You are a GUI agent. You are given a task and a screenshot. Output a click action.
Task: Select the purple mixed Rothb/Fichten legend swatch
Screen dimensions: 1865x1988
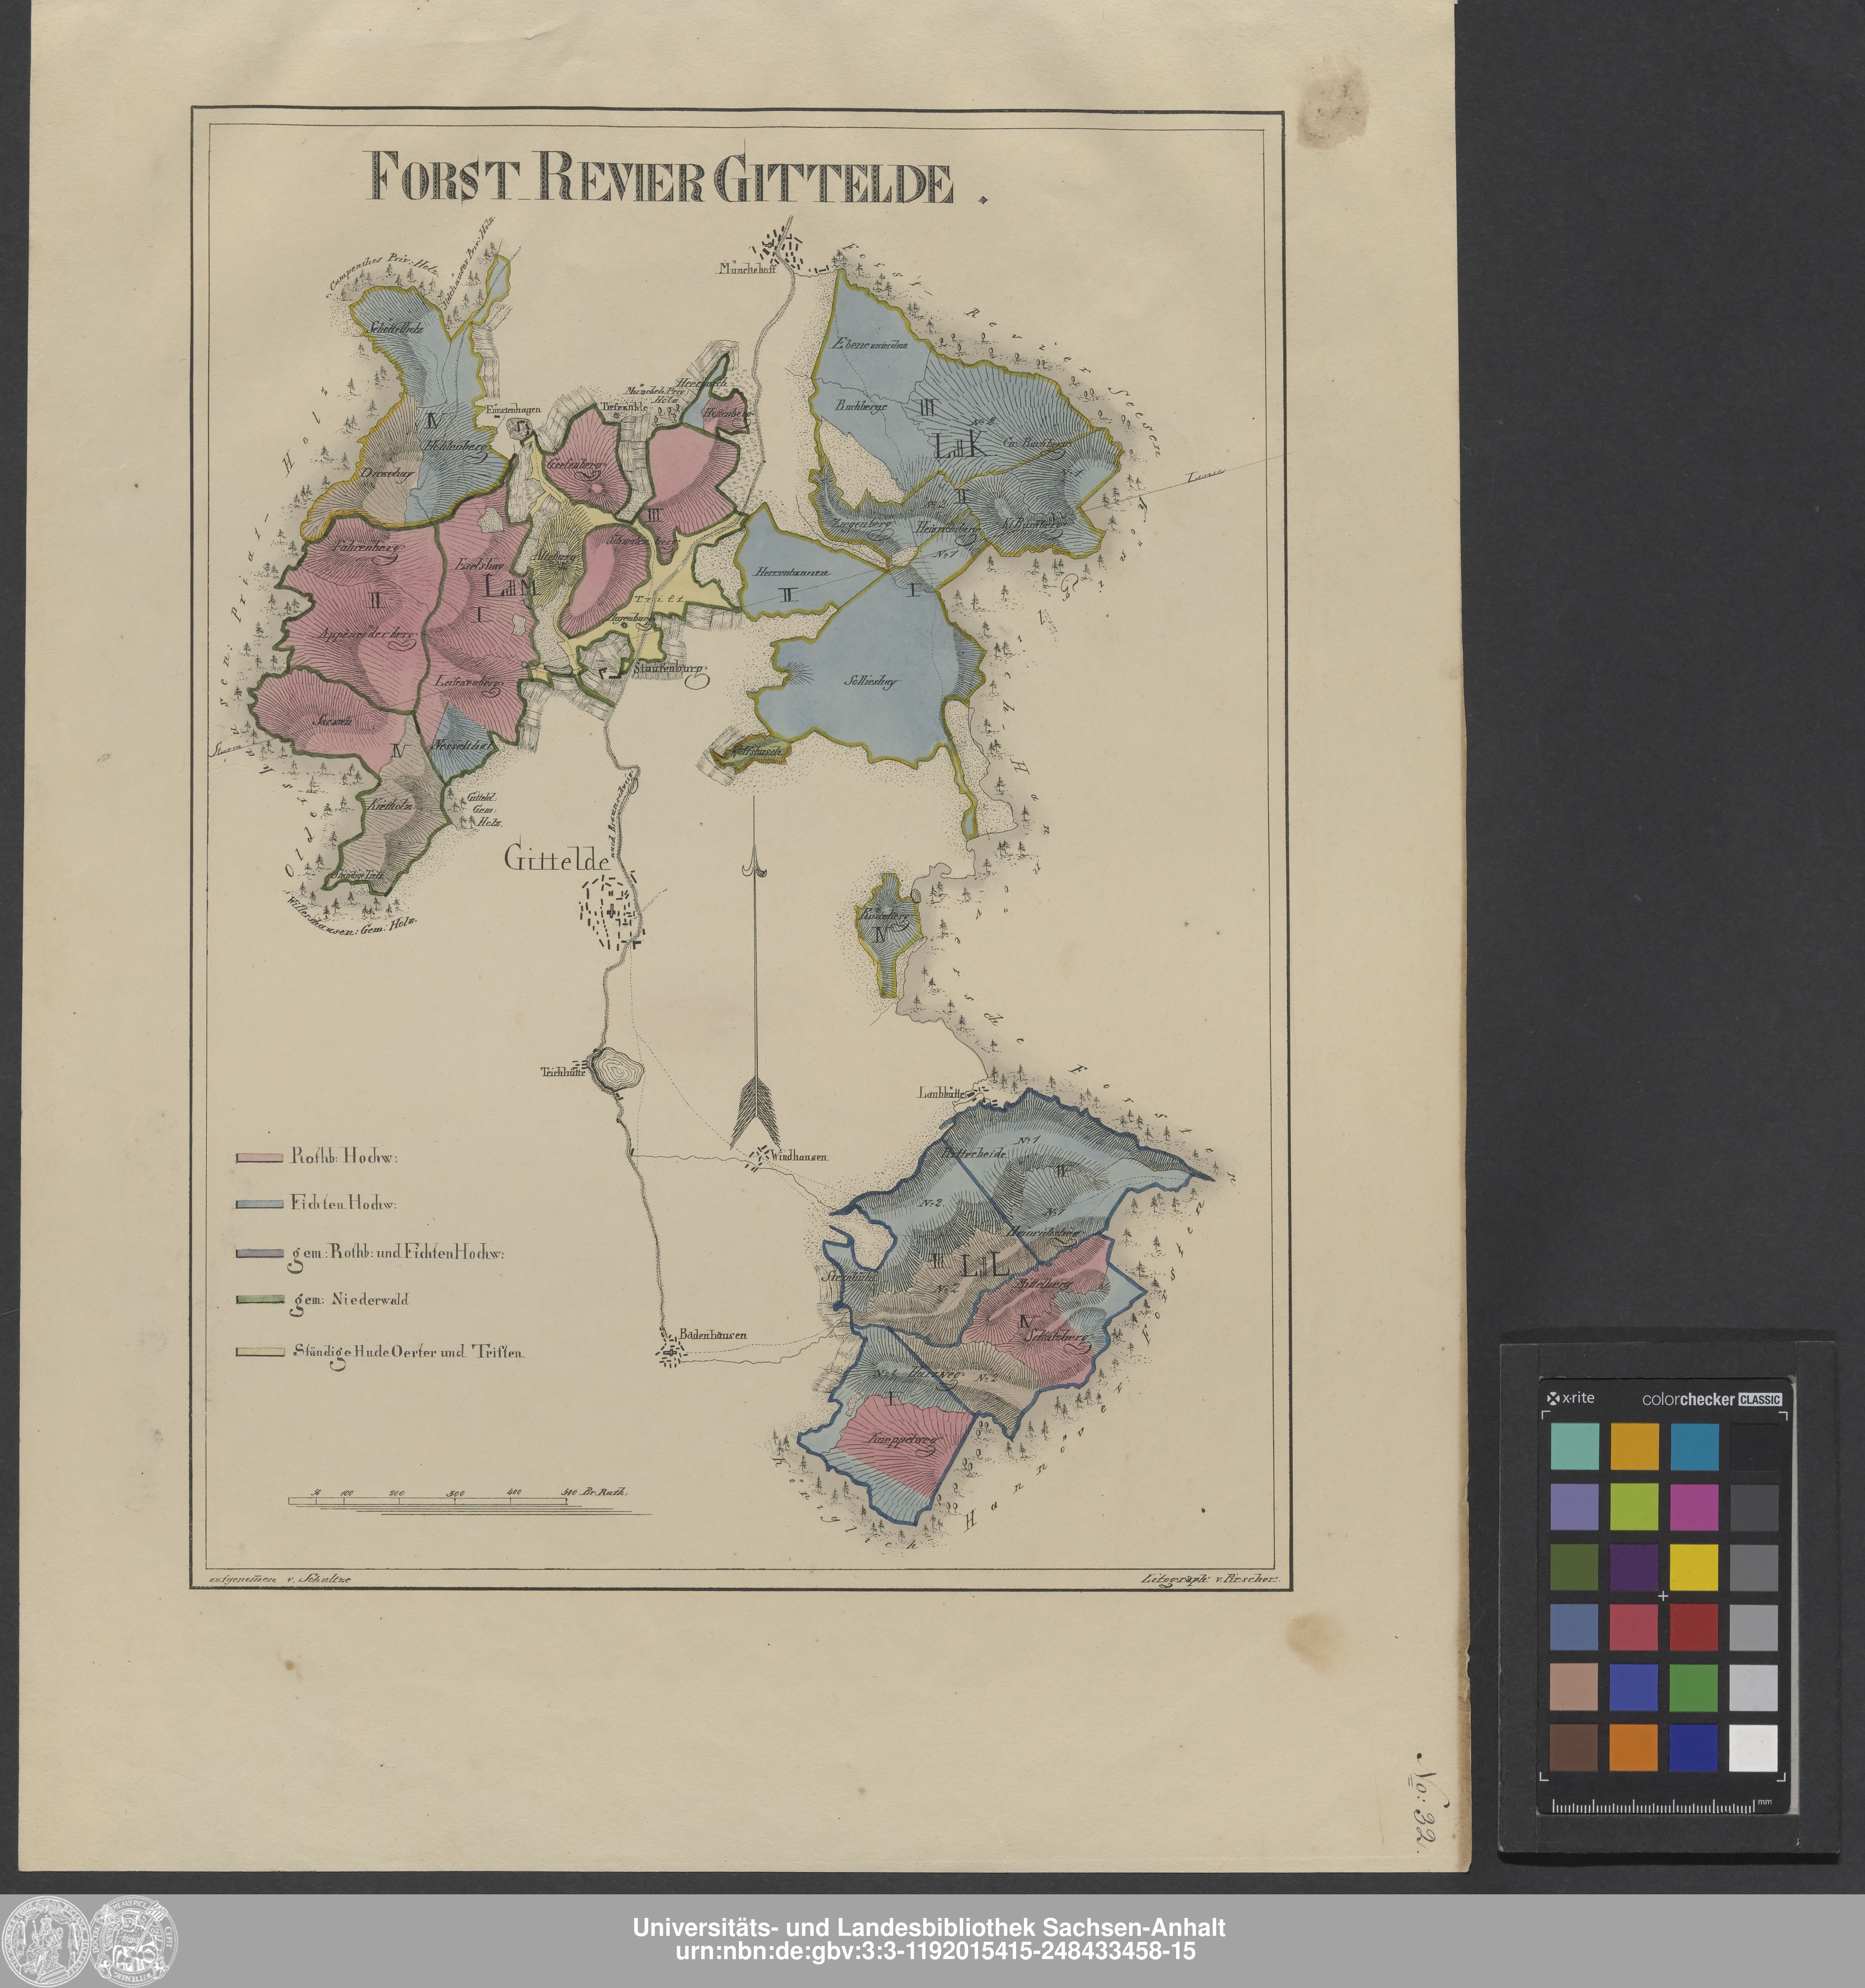(260, 1253)
